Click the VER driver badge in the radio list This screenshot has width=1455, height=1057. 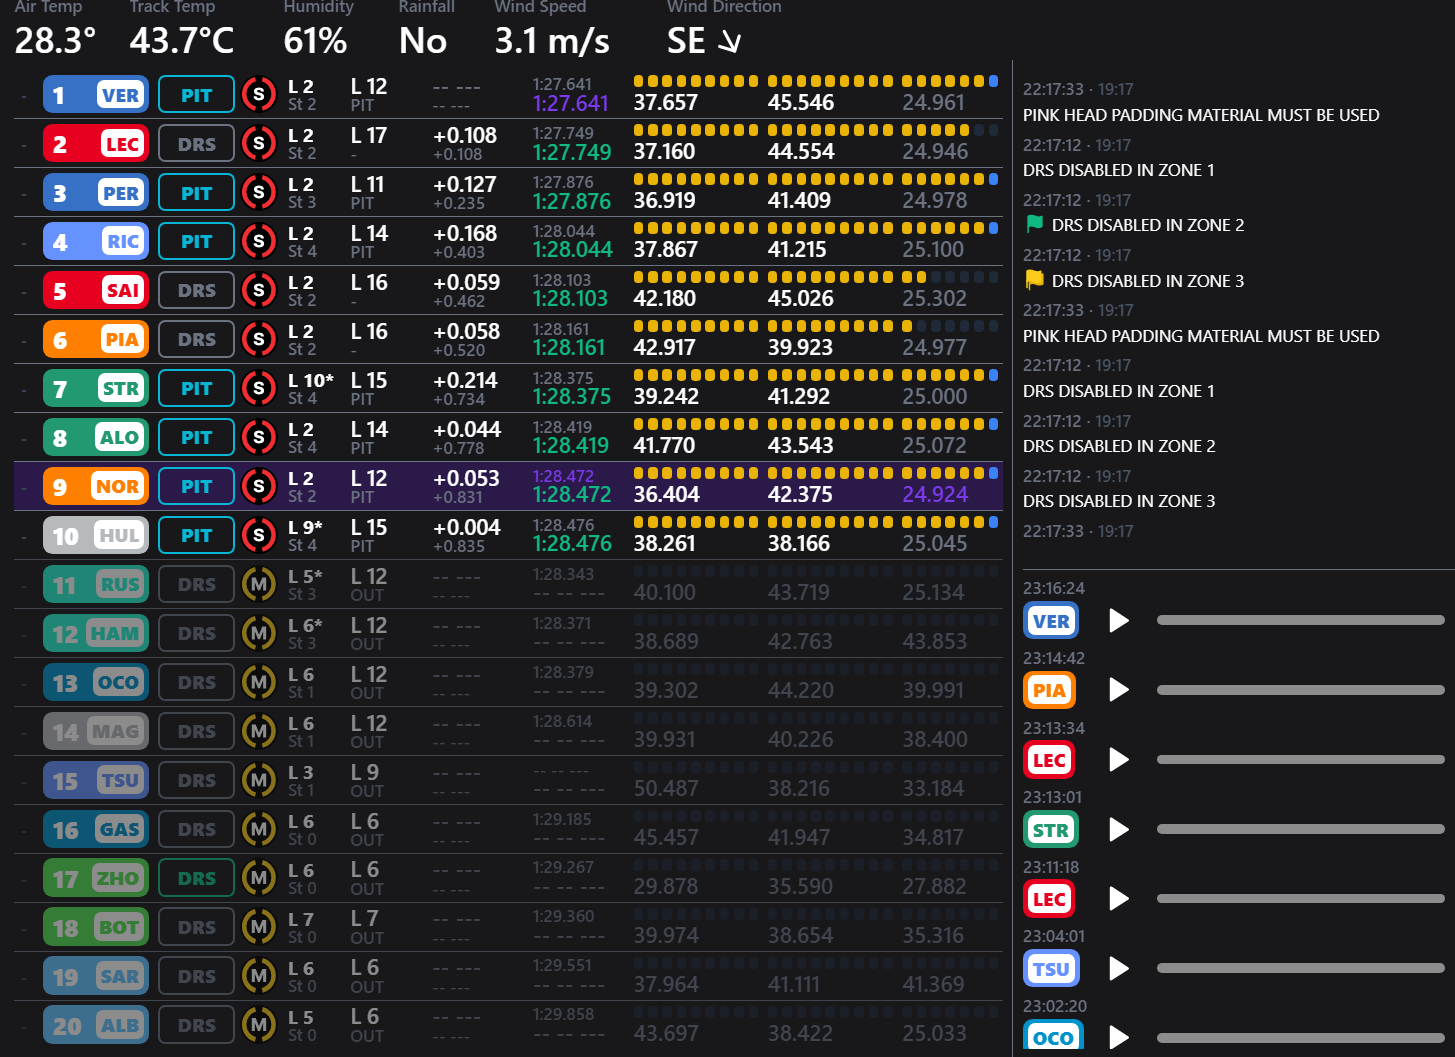tap(1050, 621)
